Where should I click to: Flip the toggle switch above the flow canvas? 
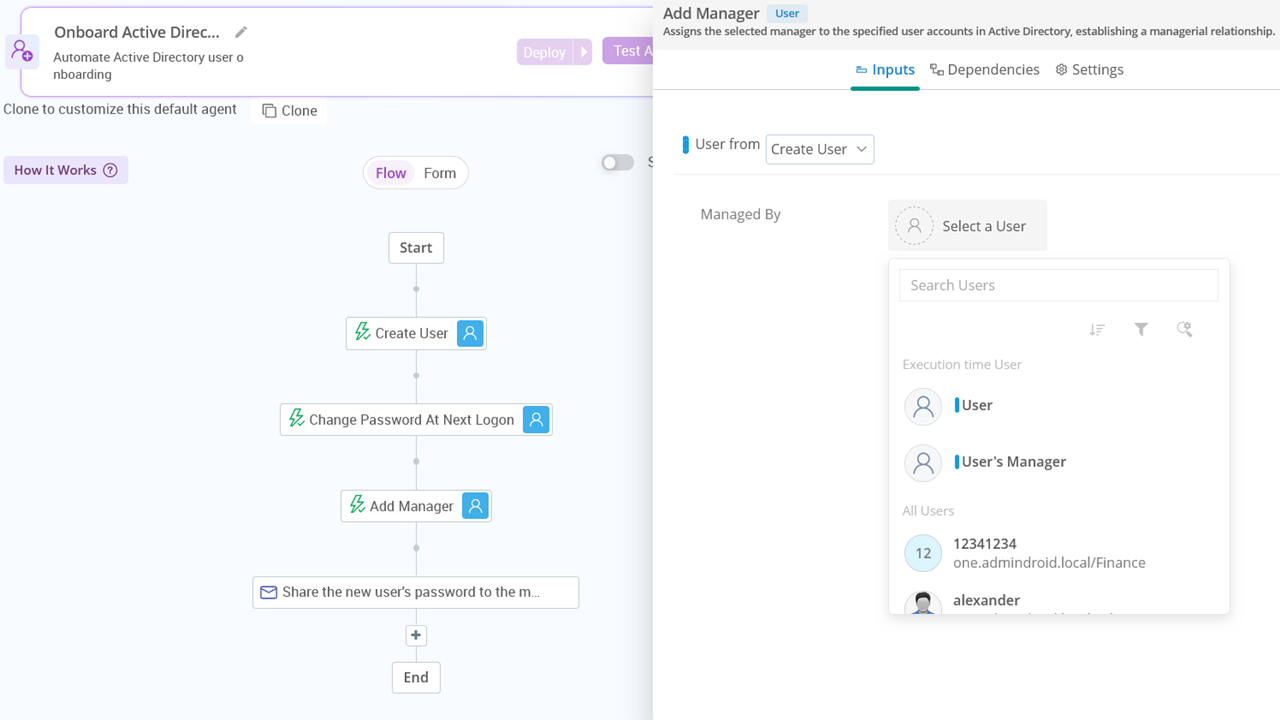pyautogui.click(x=617, y=162)
